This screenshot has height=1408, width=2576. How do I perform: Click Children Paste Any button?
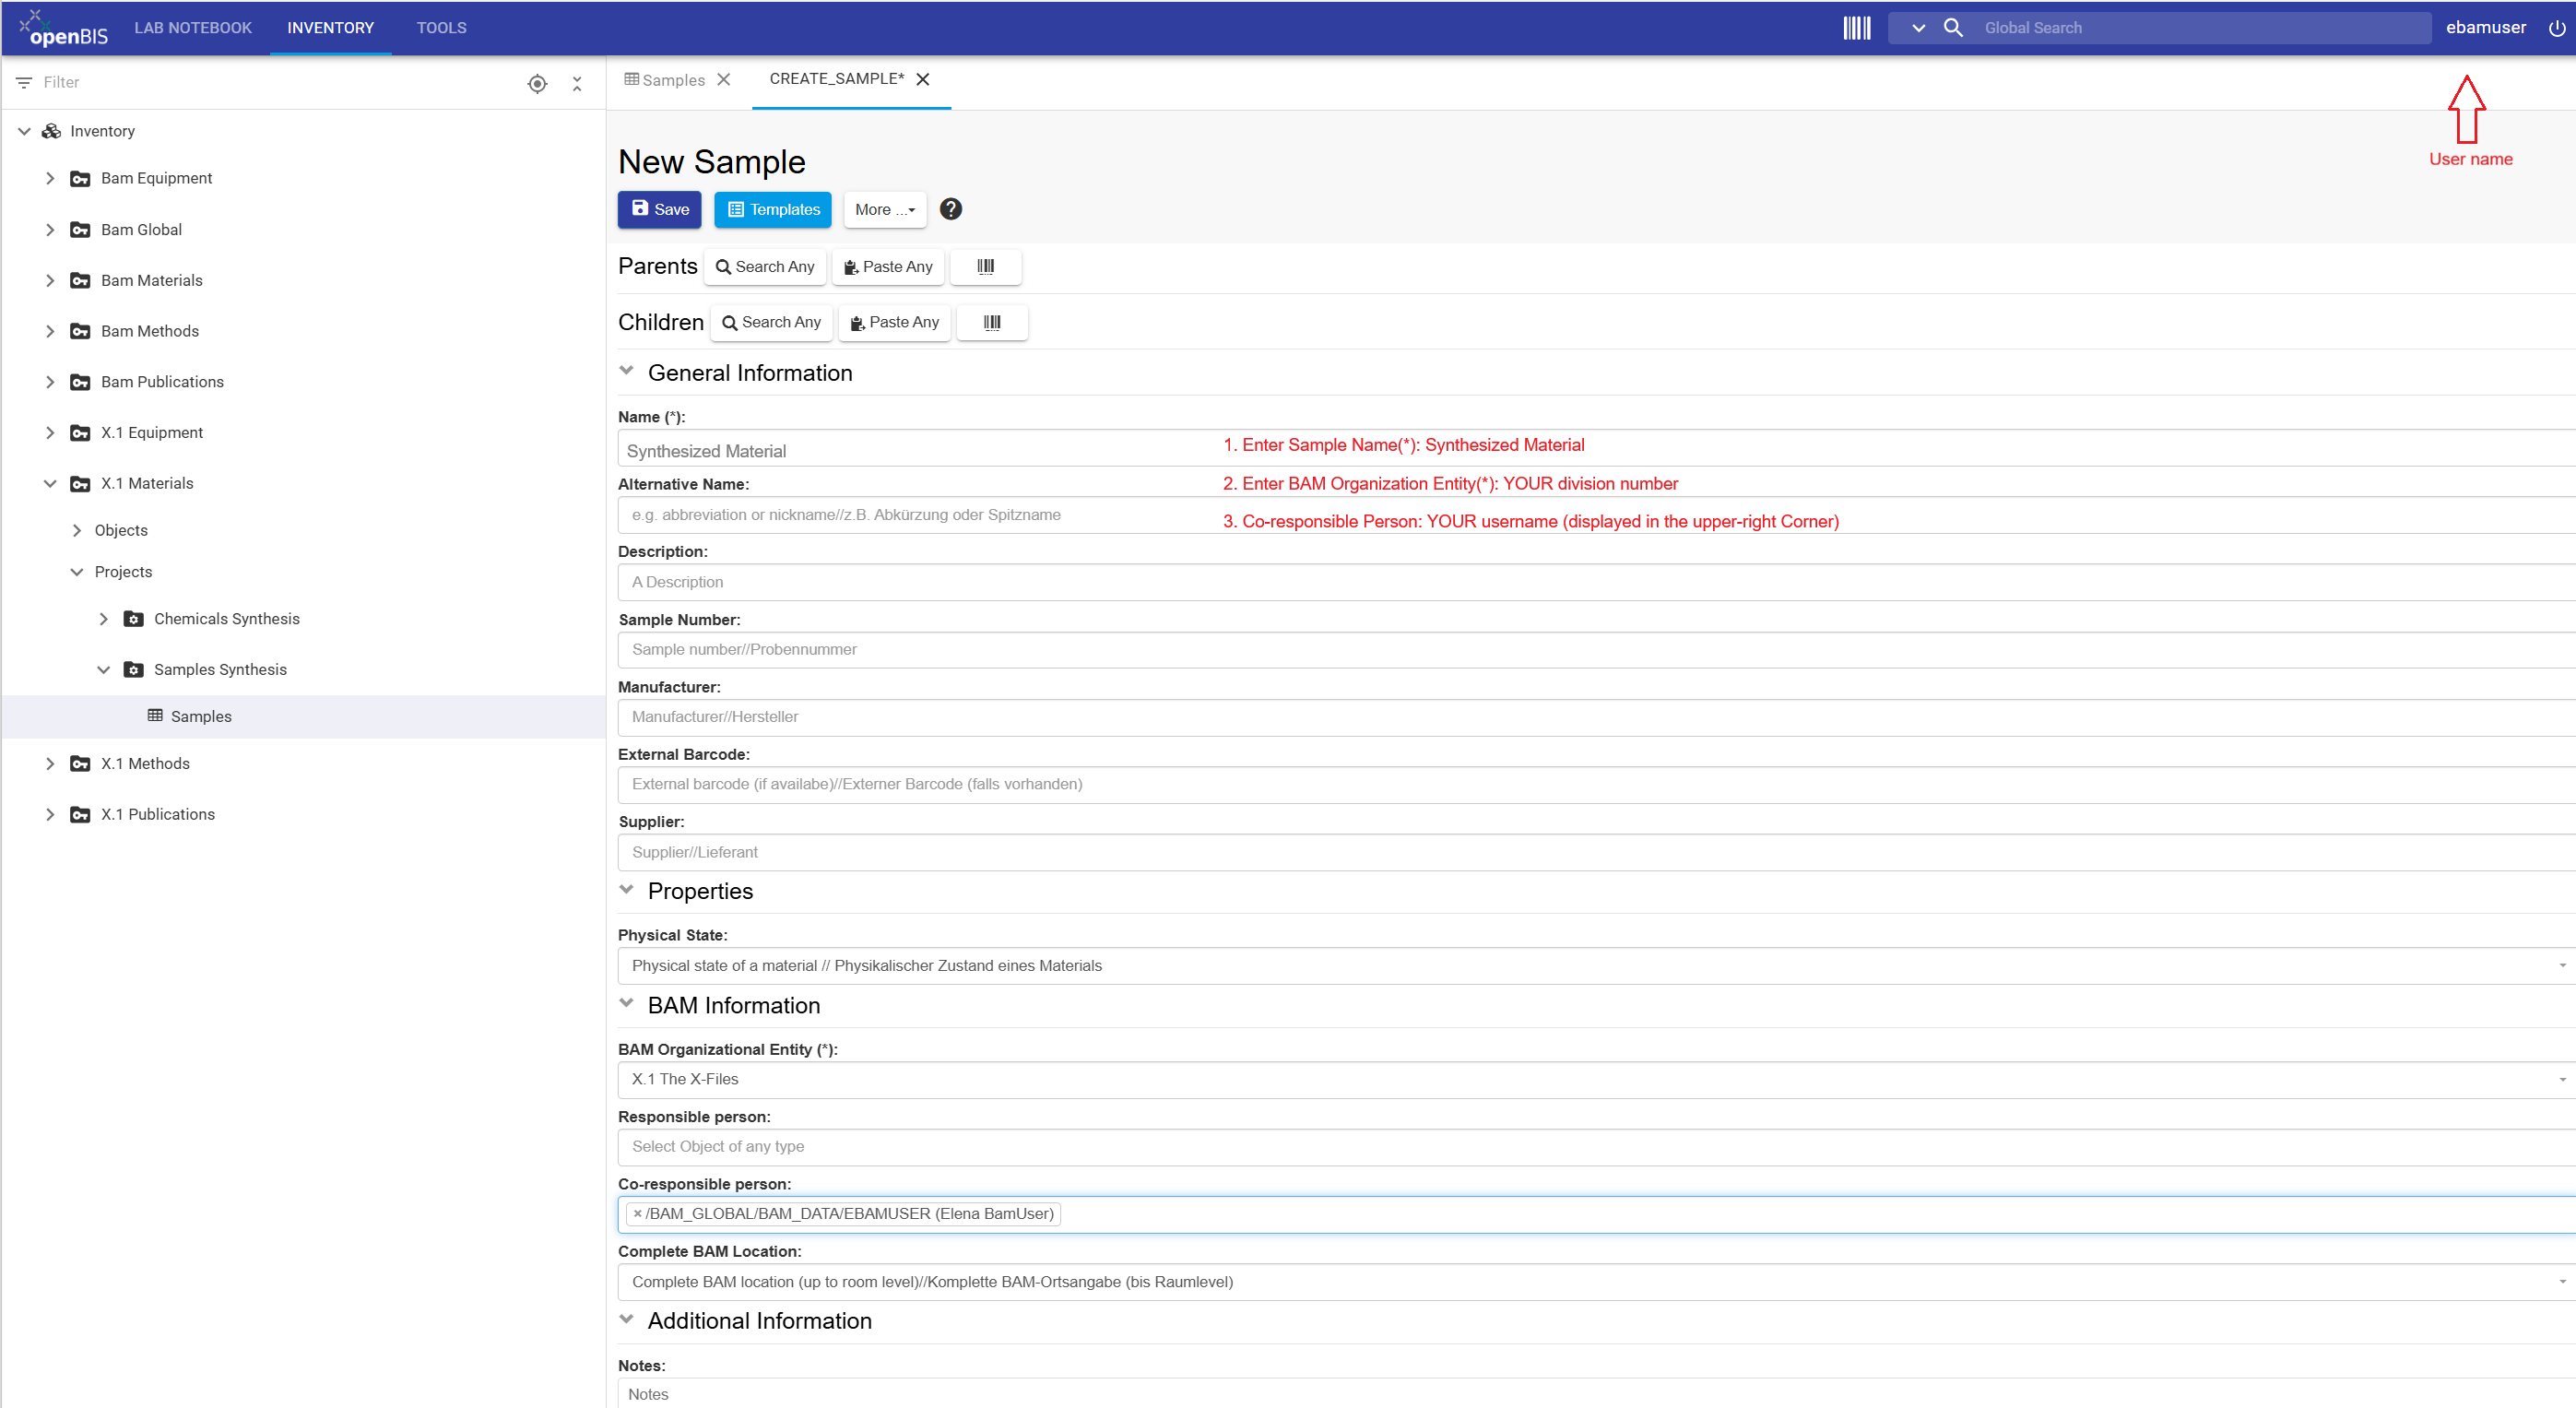point(894,322)
